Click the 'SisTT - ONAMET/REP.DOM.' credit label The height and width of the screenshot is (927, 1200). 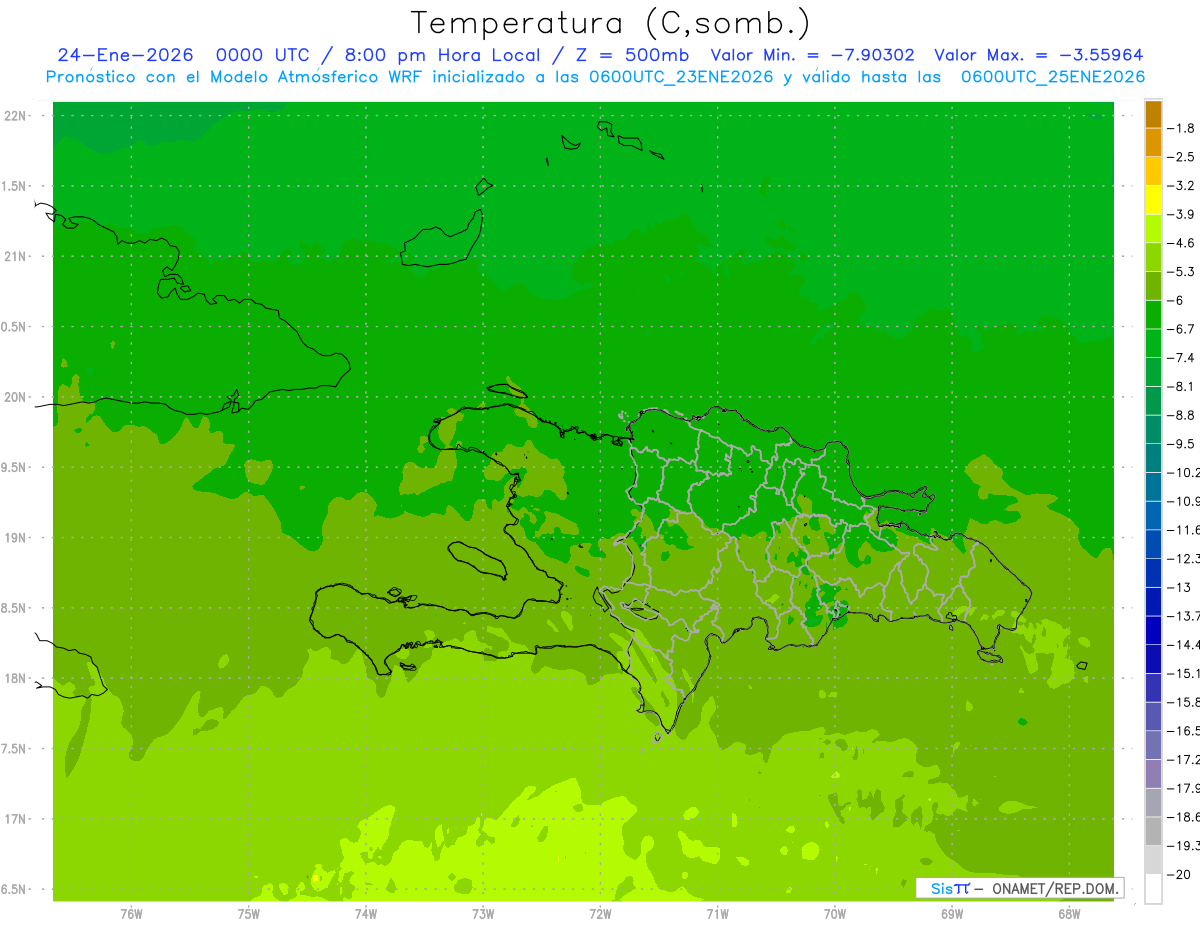(x=1019, y=888)
